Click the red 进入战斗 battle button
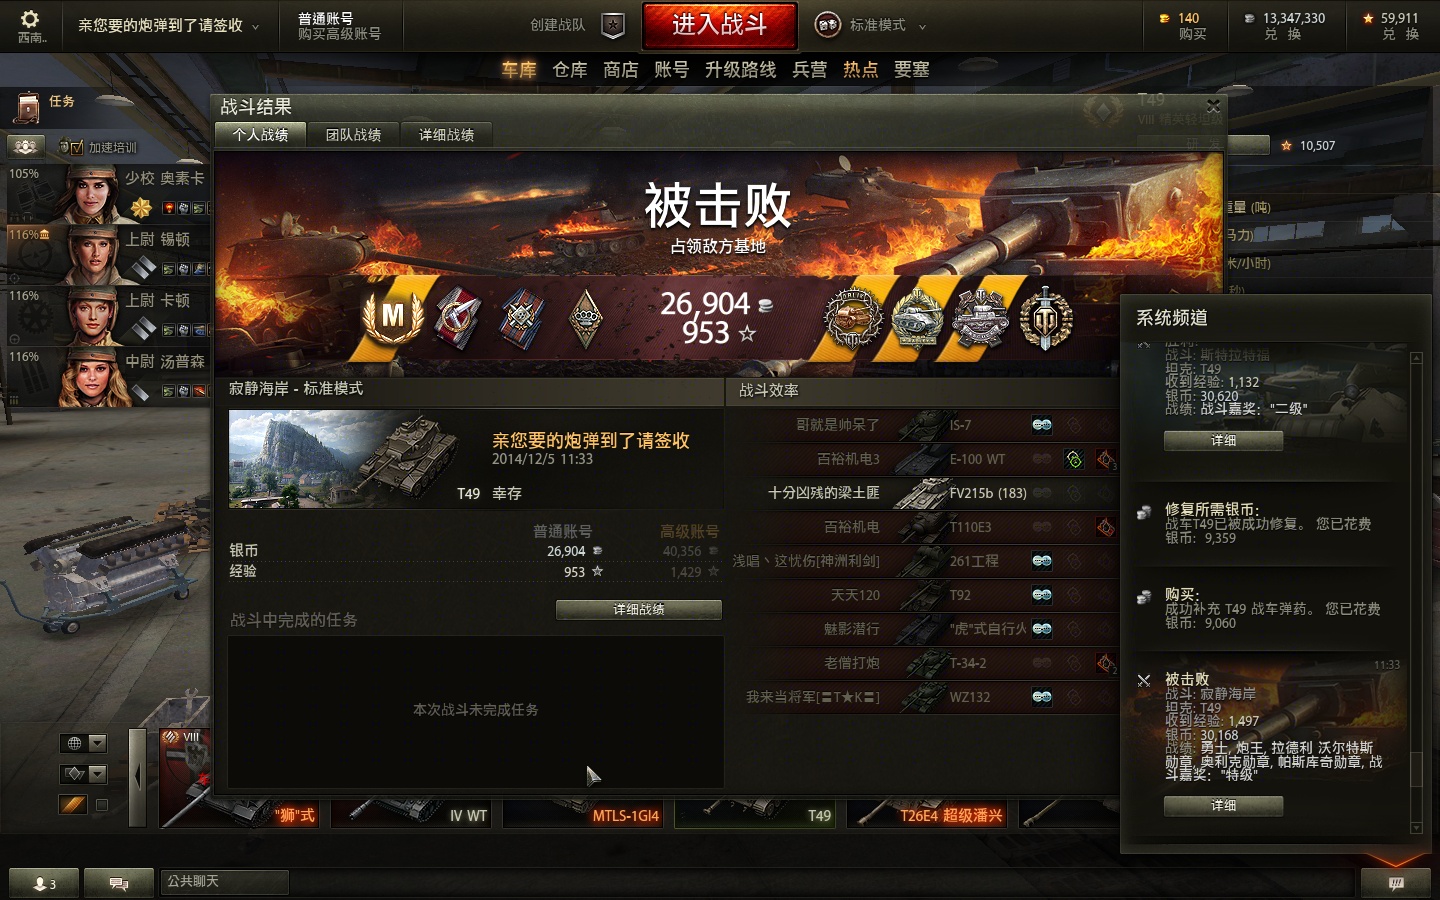This screenshot has width=1440, height=900. tap(719, 25)
